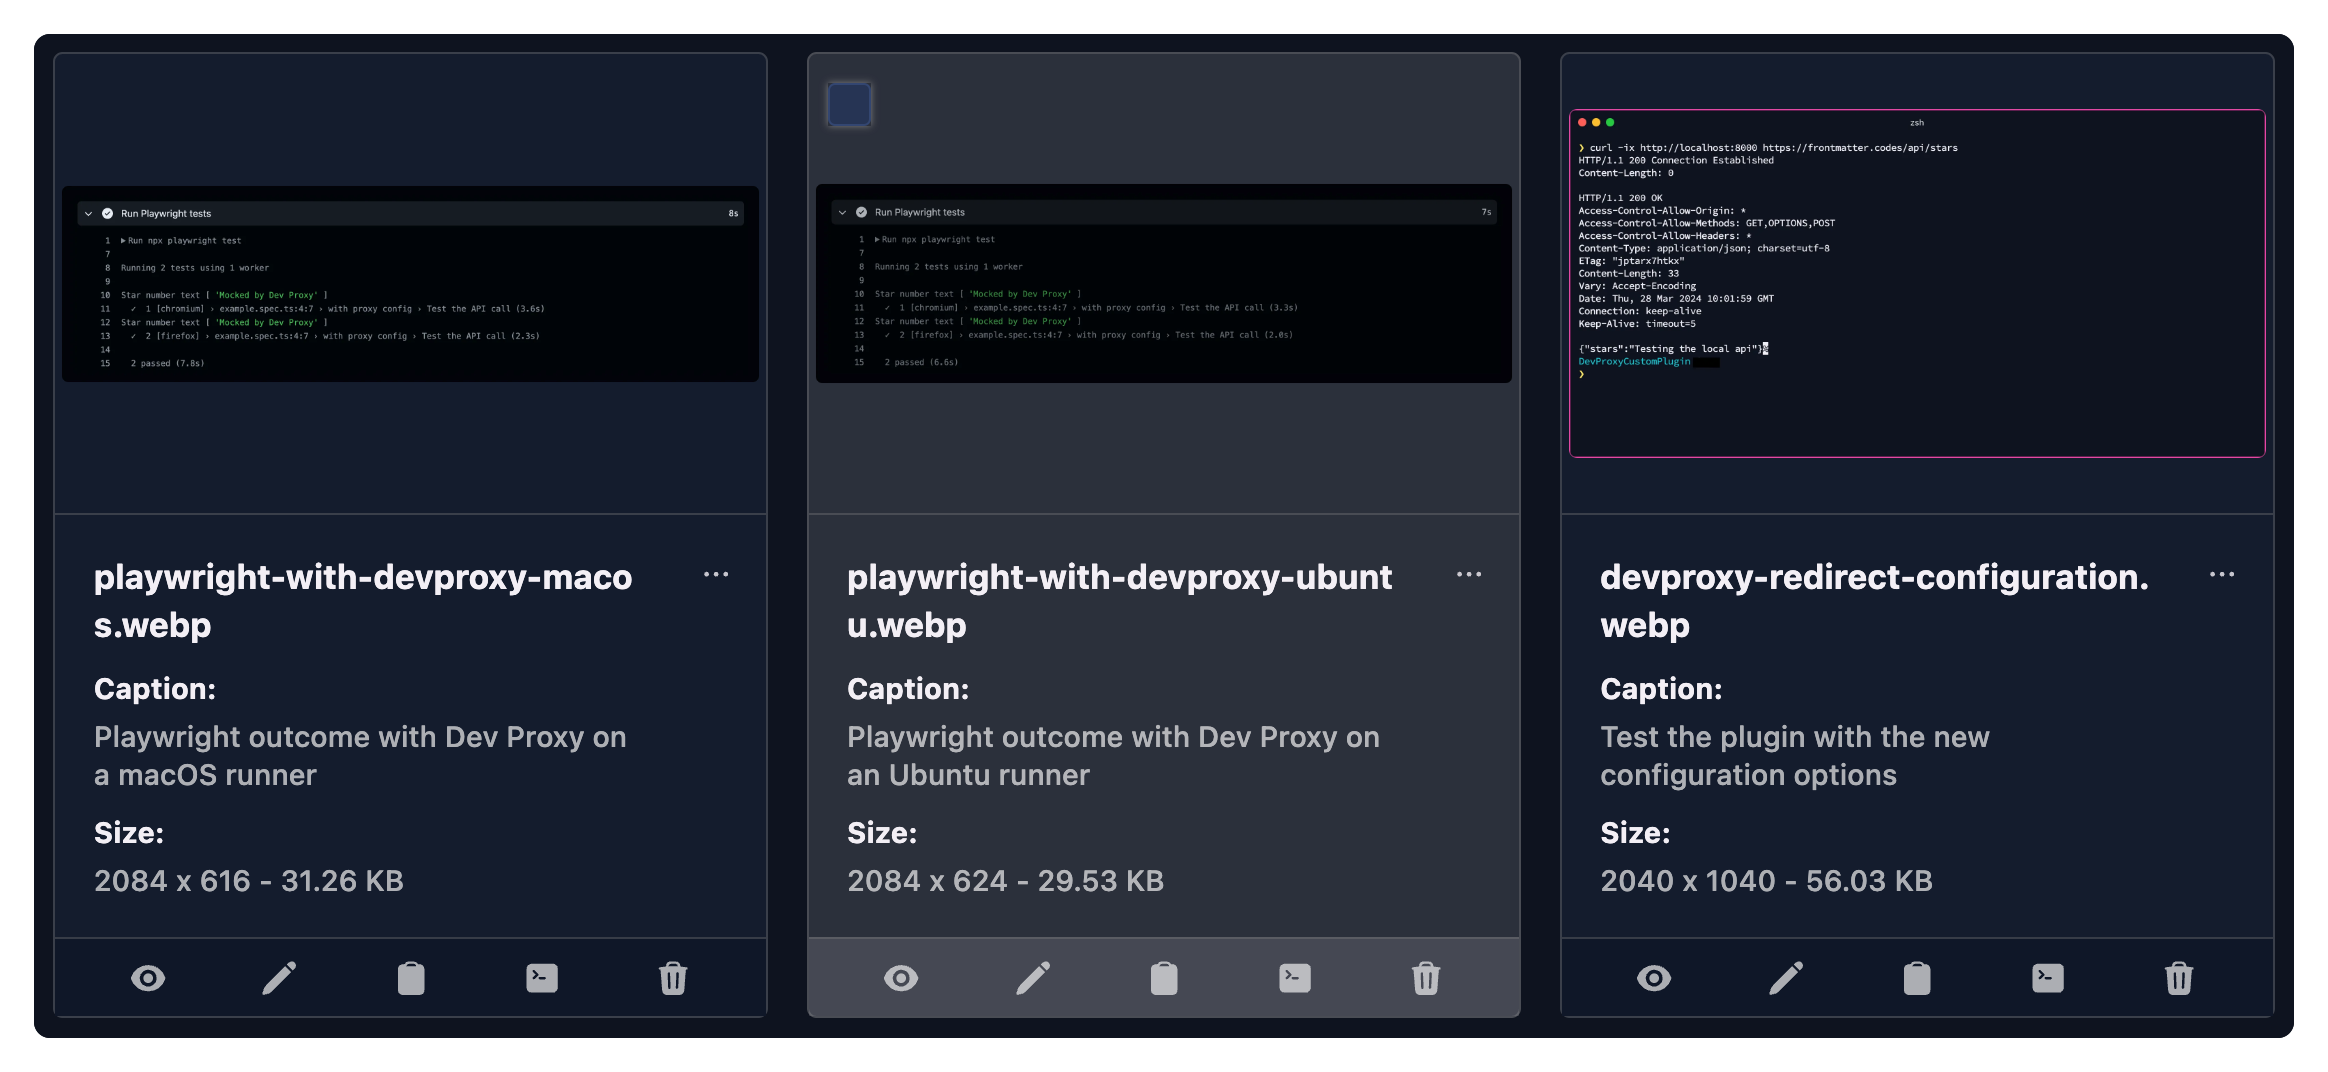Image resolution: width=2328 pixels, height=1072 pixels.
Task: Delete the devproxy-redirect-configuration.webp file
Action: [x=2179, y=978]
